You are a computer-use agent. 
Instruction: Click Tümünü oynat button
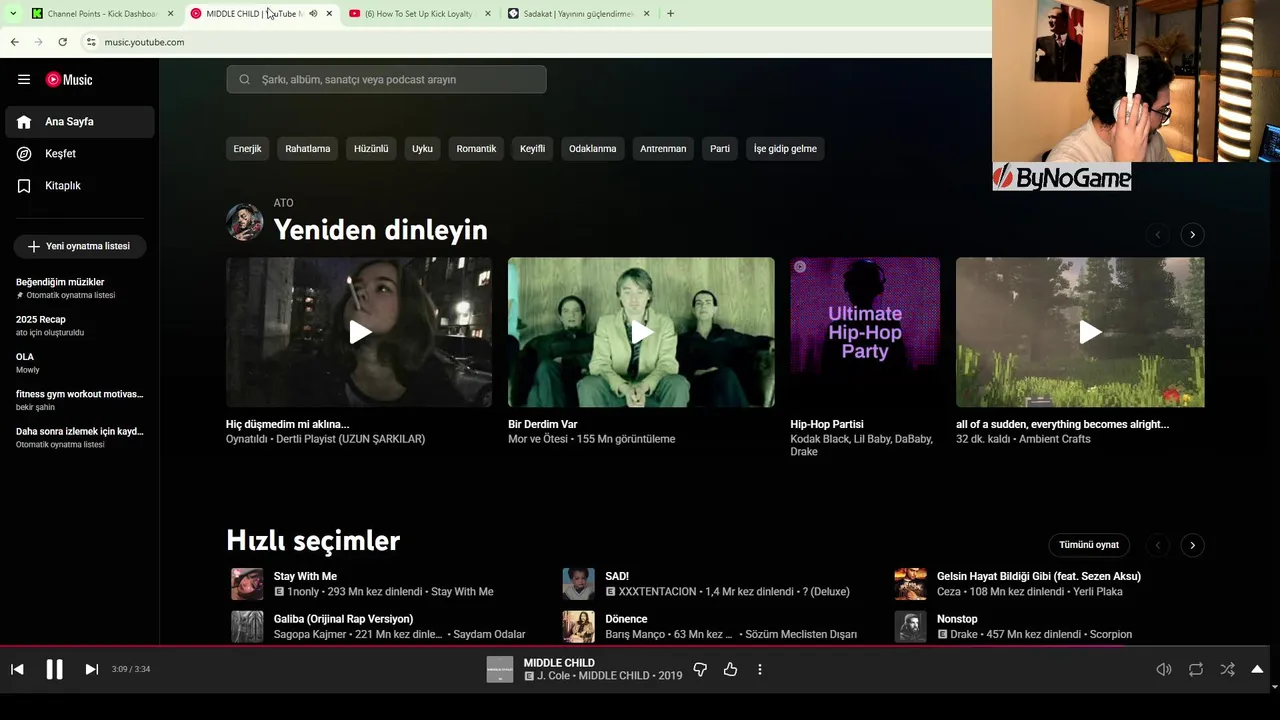click(1089, 545)
